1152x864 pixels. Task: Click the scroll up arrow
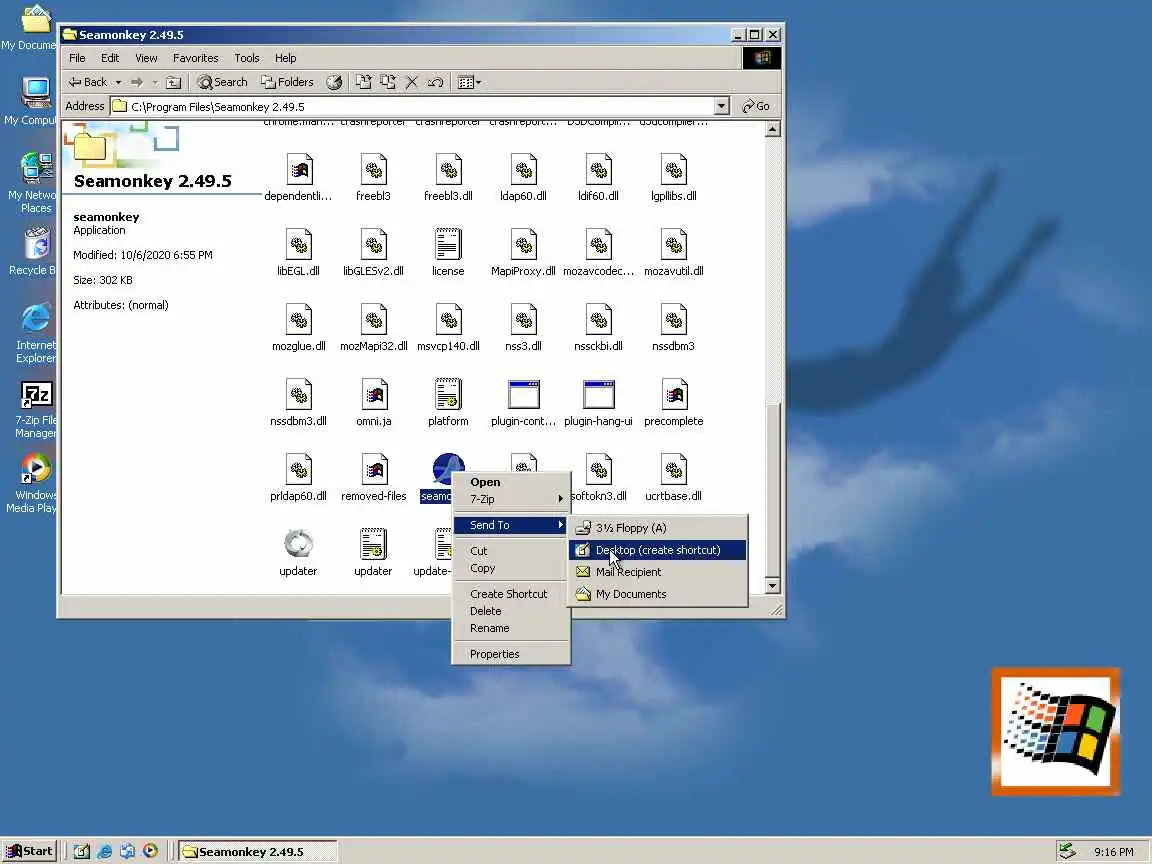pyautogui.click(x=772, y=130)
